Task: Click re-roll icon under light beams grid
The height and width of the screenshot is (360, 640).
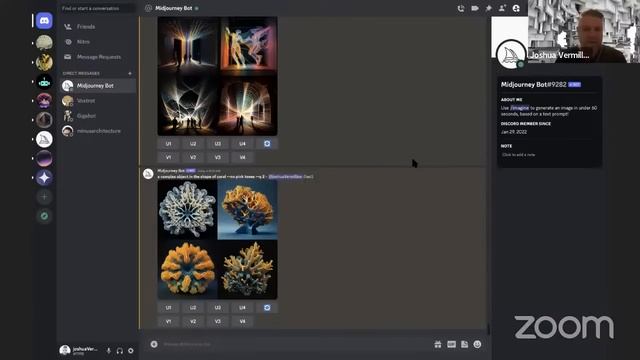Action: tap(267, 144)
